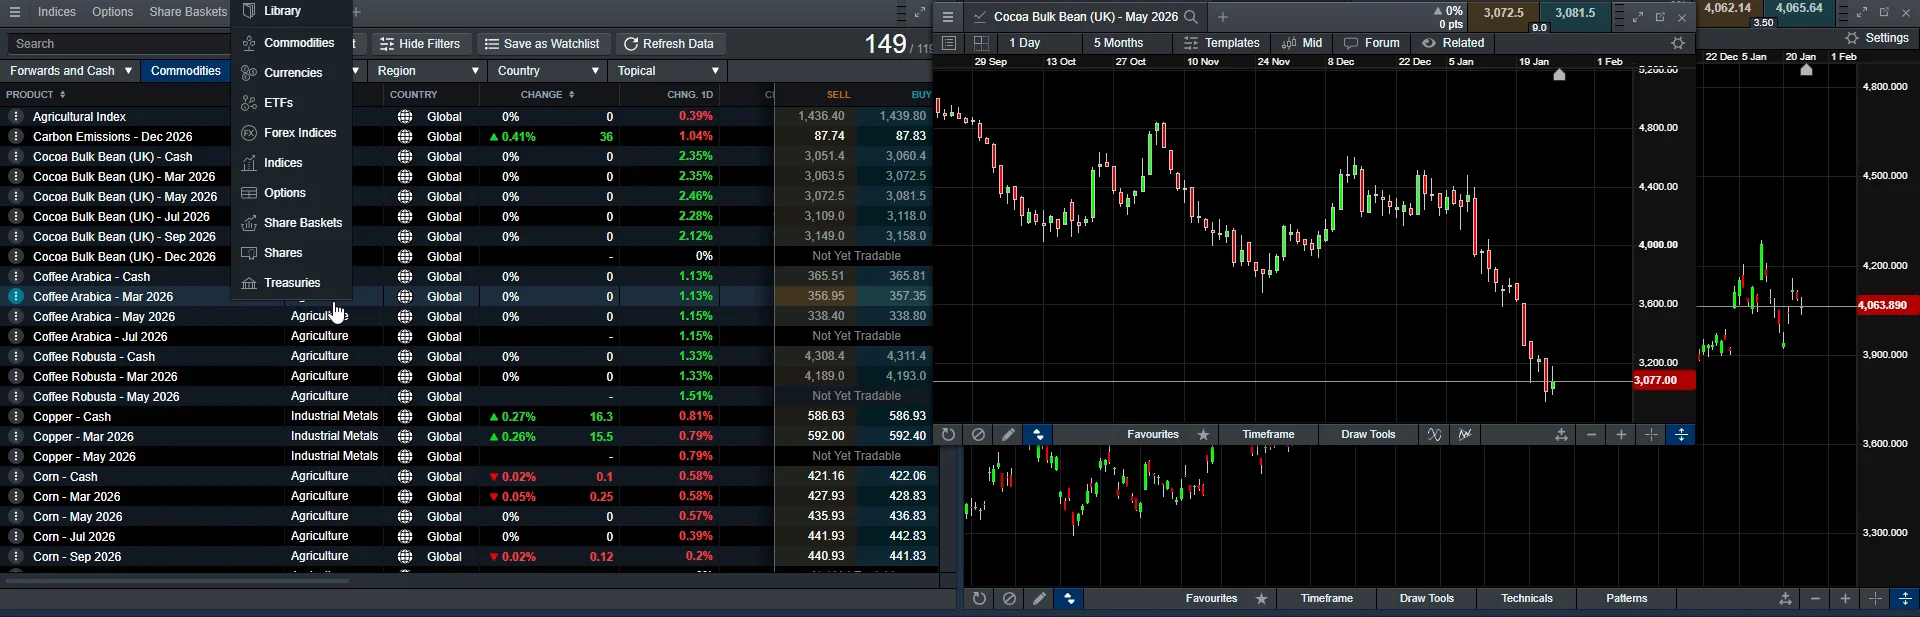The height and width of the screenshot is (617, 1920).
Task: Open the patterns icon on Cocoa chart toolbar
Action: point(1466,435)
